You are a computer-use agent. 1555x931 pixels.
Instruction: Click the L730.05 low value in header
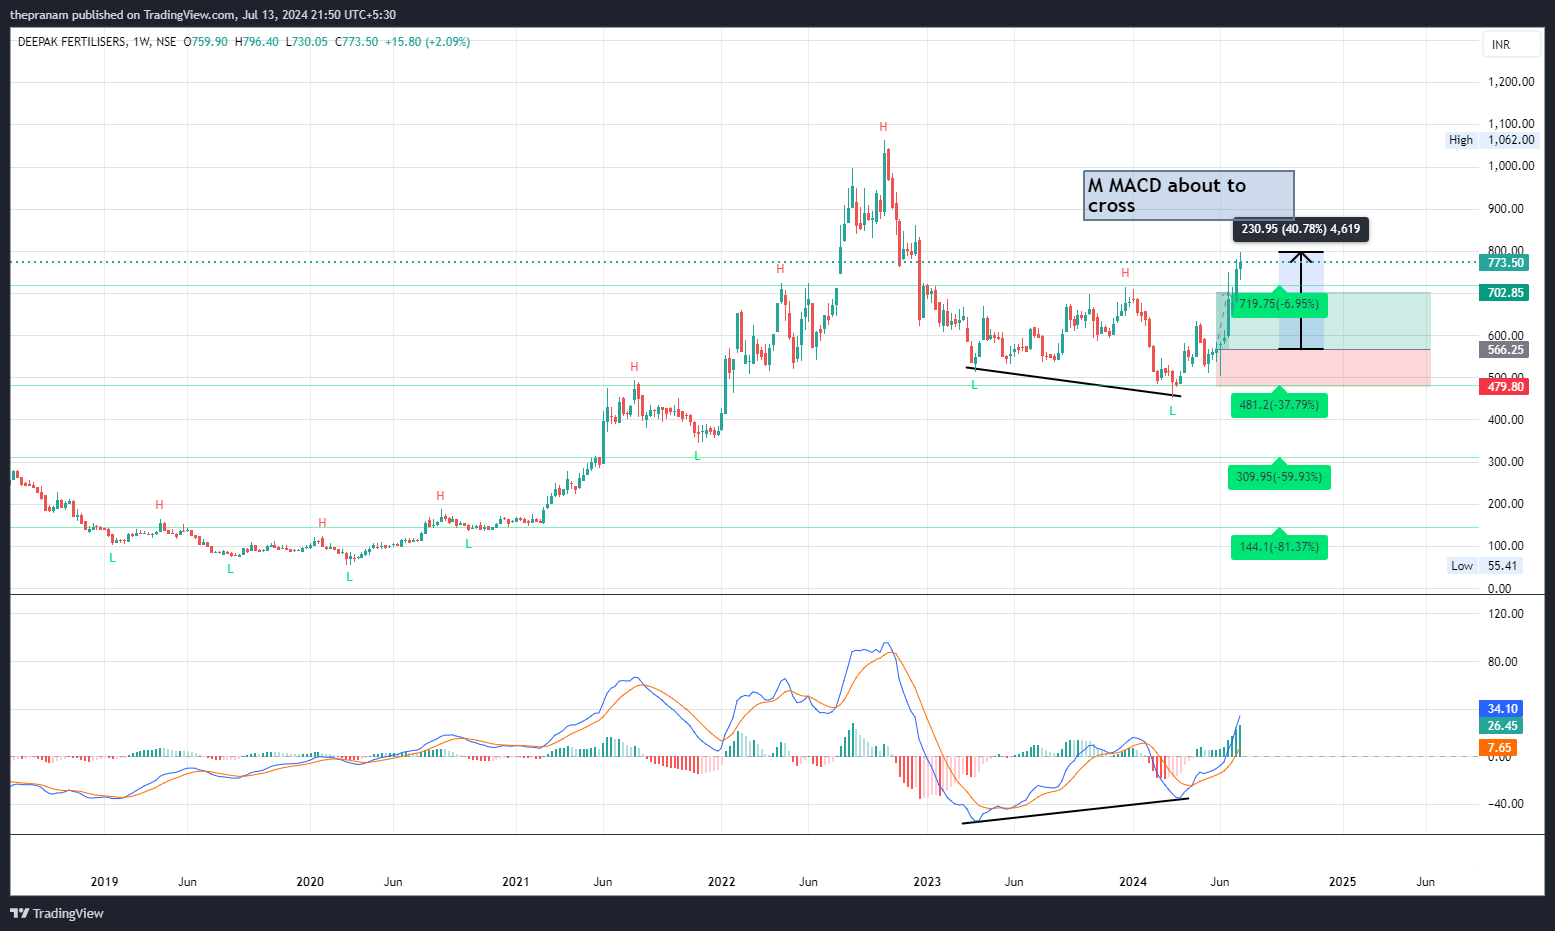[x=307, y=42]
